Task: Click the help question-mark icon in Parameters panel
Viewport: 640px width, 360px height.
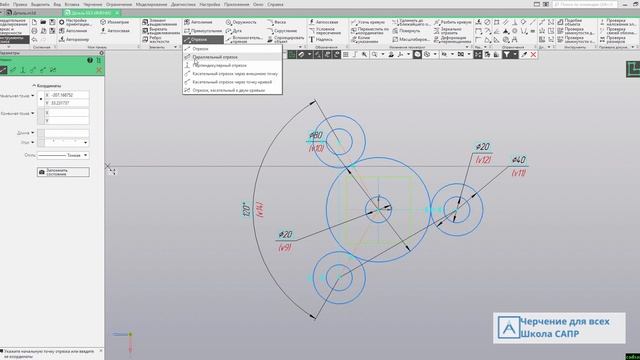Action: click(90, 60)
